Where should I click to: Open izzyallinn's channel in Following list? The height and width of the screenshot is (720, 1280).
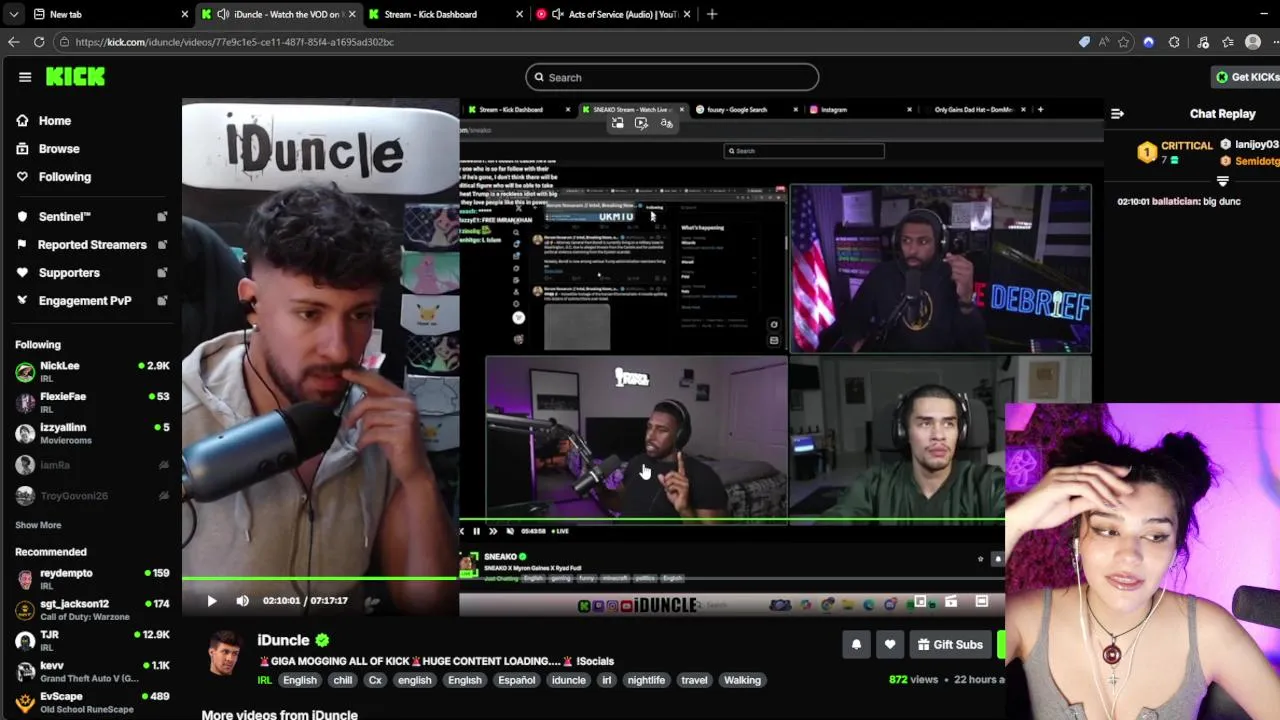coord(91,433)
